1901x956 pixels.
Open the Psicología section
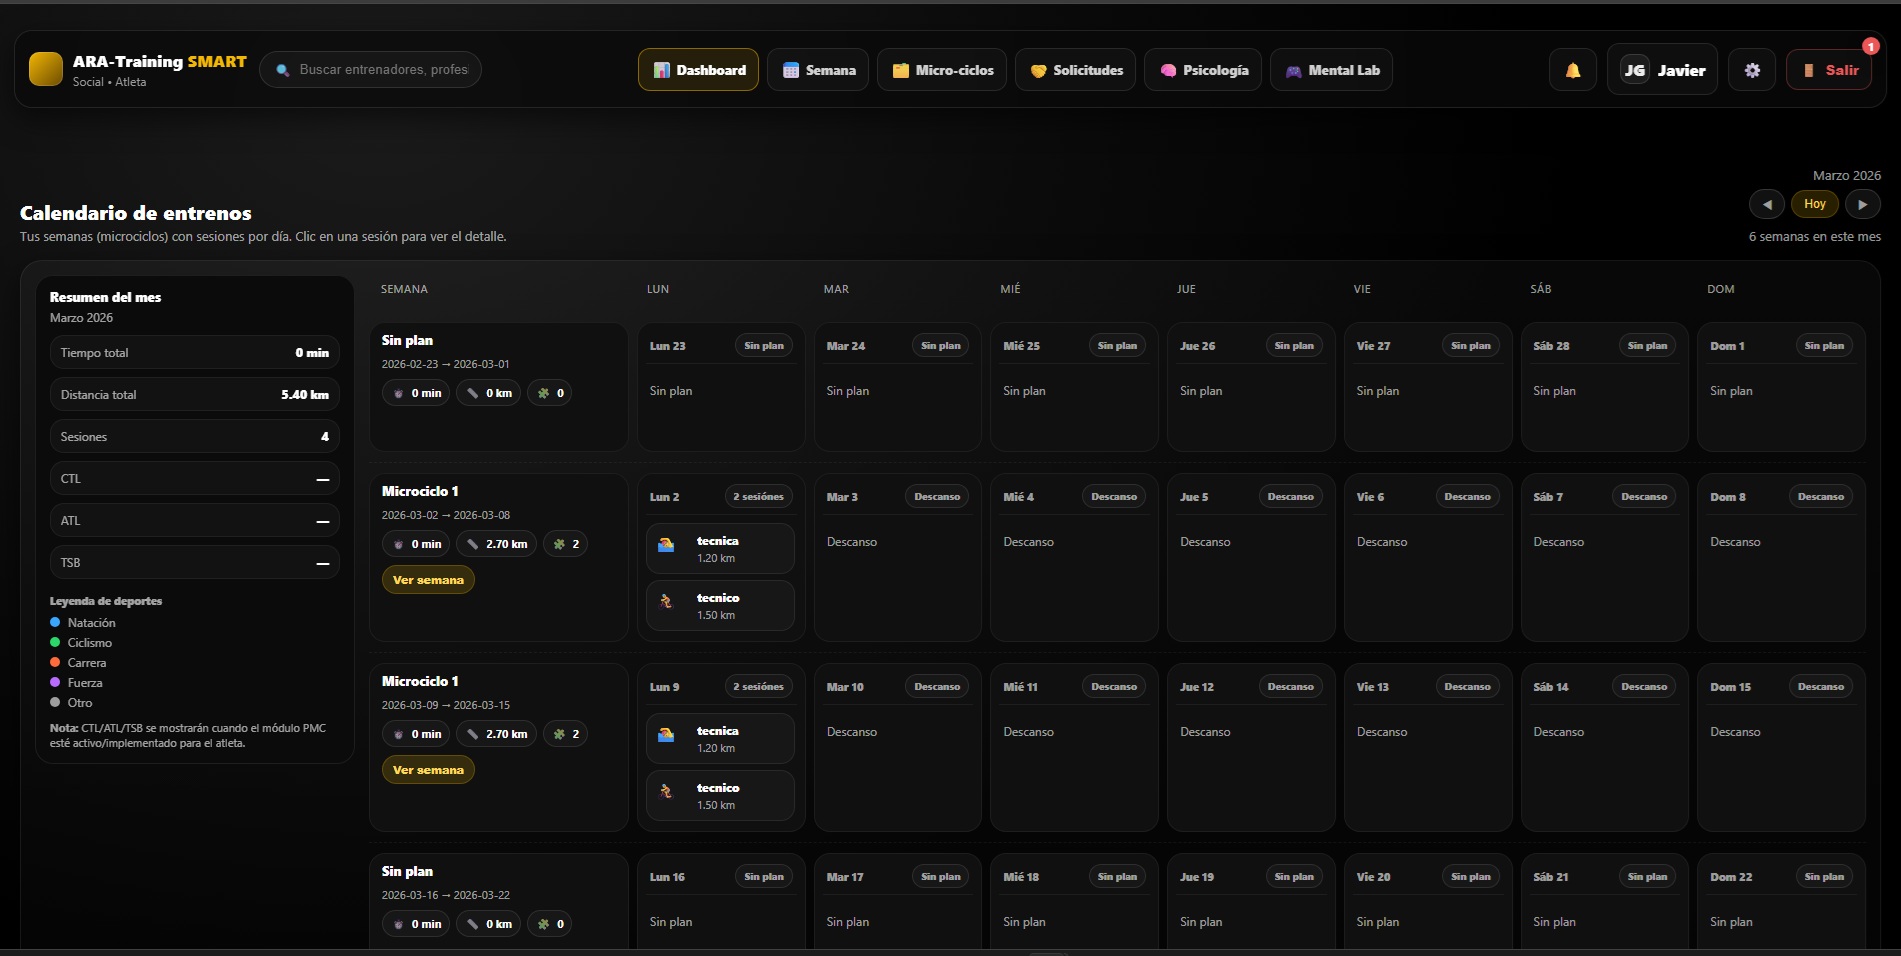[1203, 70]
